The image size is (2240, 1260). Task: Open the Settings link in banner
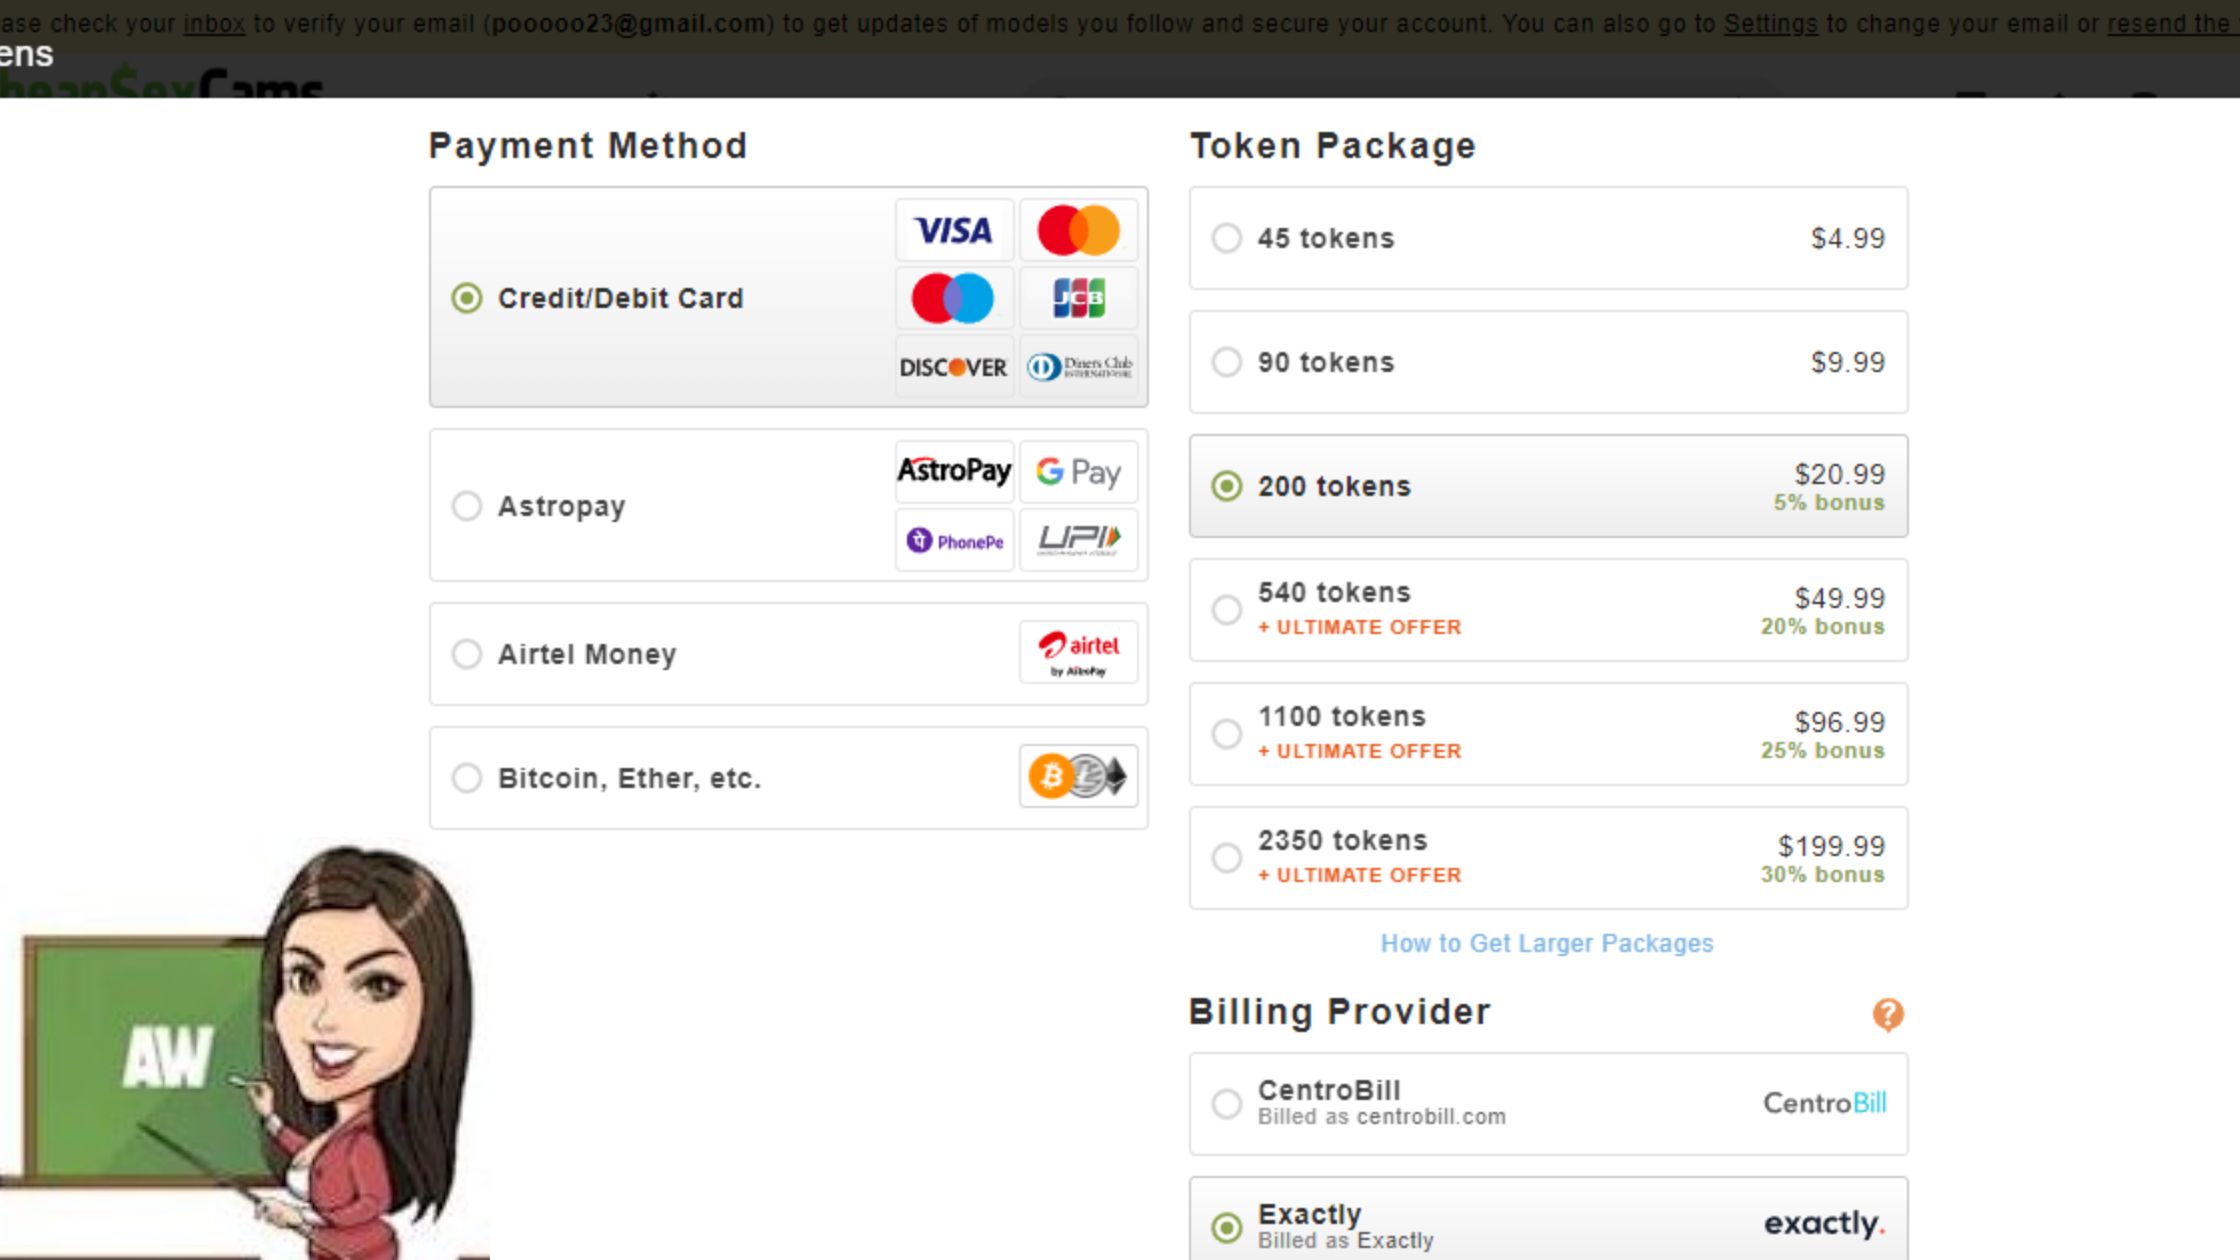[x=1770, y=23]
